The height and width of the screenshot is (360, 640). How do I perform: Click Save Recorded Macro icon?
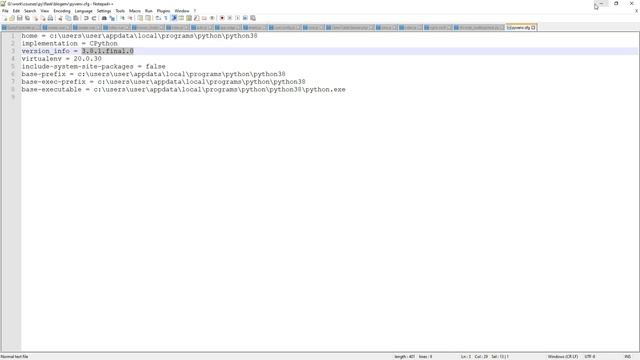tap(253, 18)
